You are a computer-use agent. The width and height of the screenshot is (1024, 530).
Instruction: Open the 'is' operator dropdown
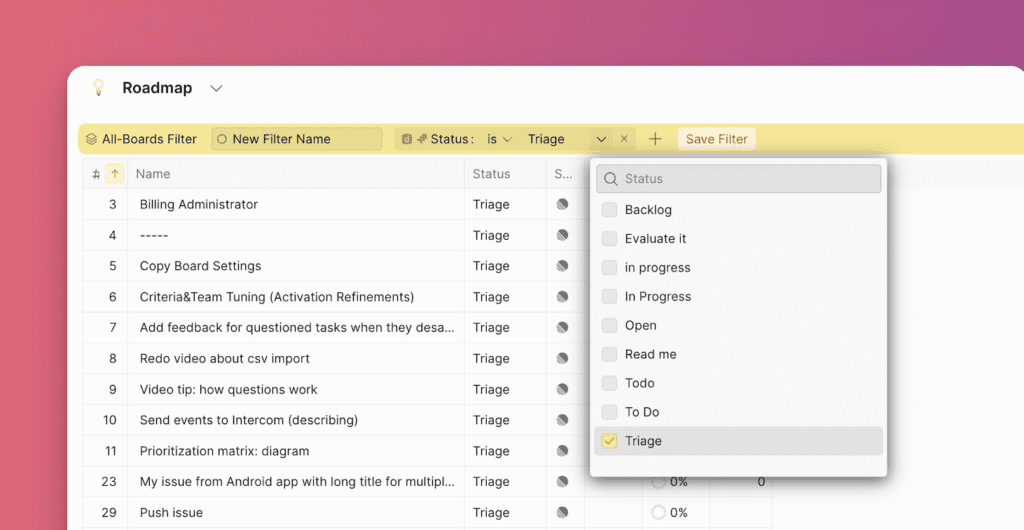click(x=499, y=139)
